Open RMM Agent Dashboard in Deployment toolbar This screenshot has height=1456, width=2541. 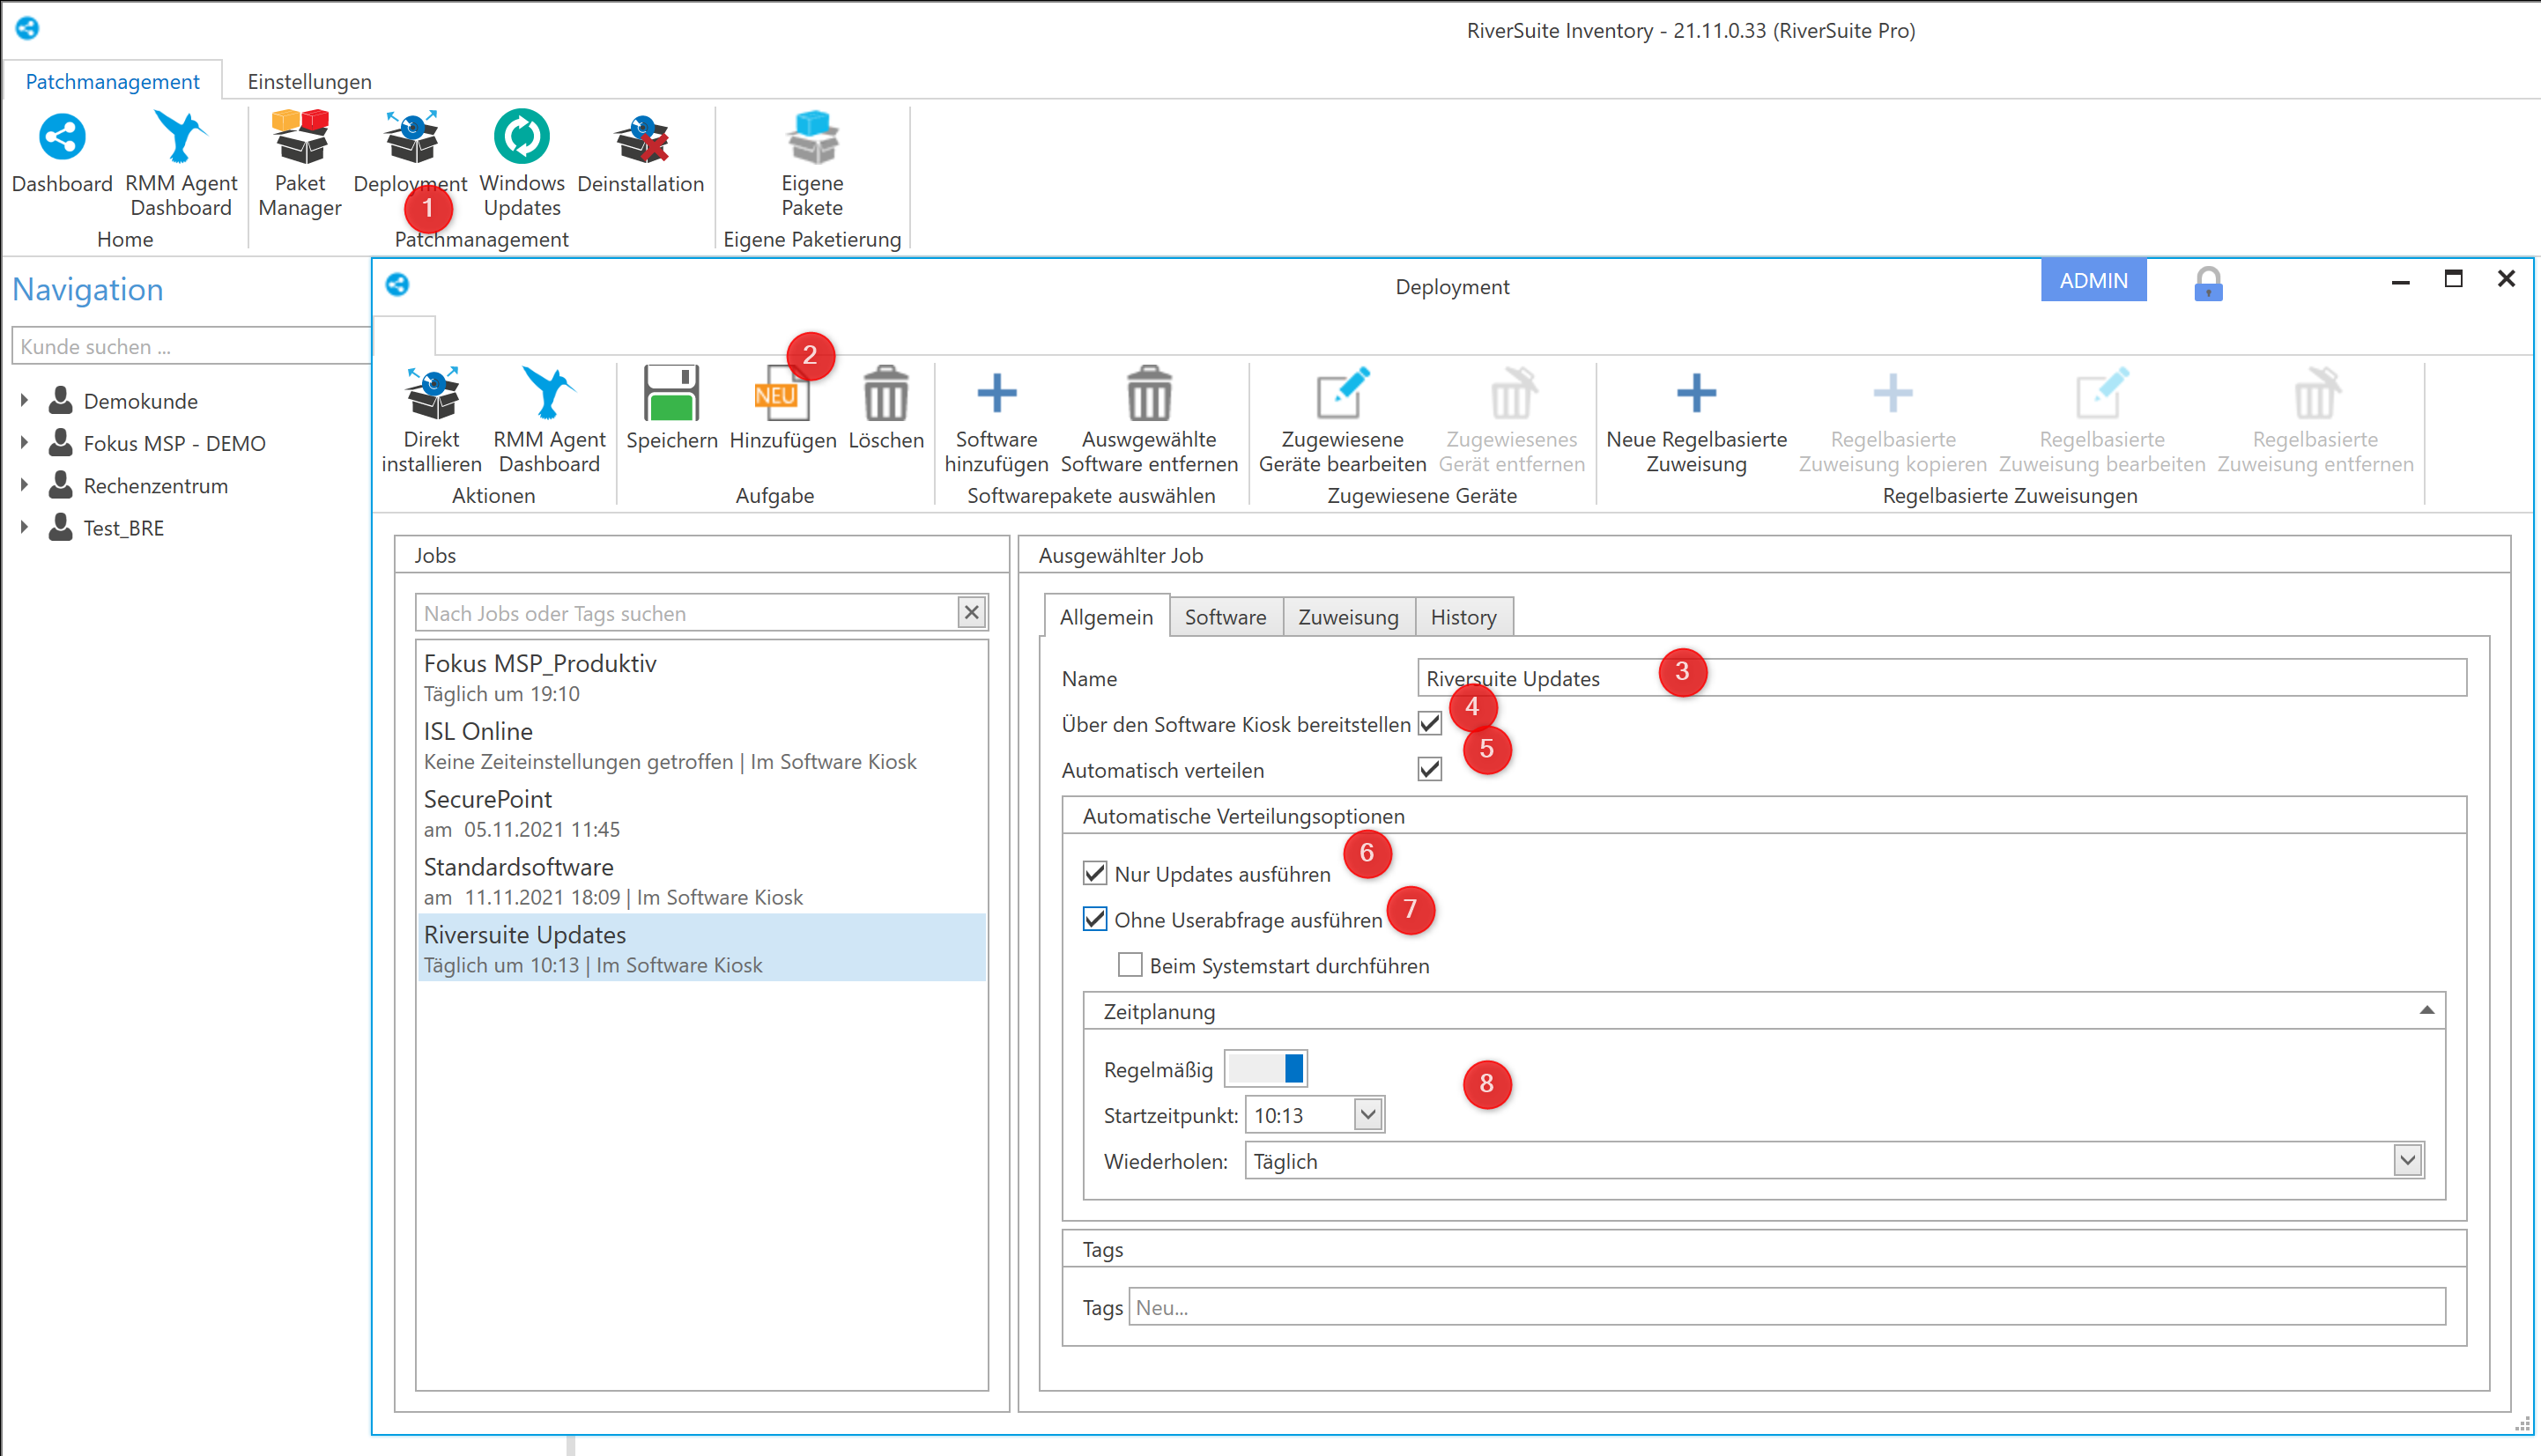[549, 420]
